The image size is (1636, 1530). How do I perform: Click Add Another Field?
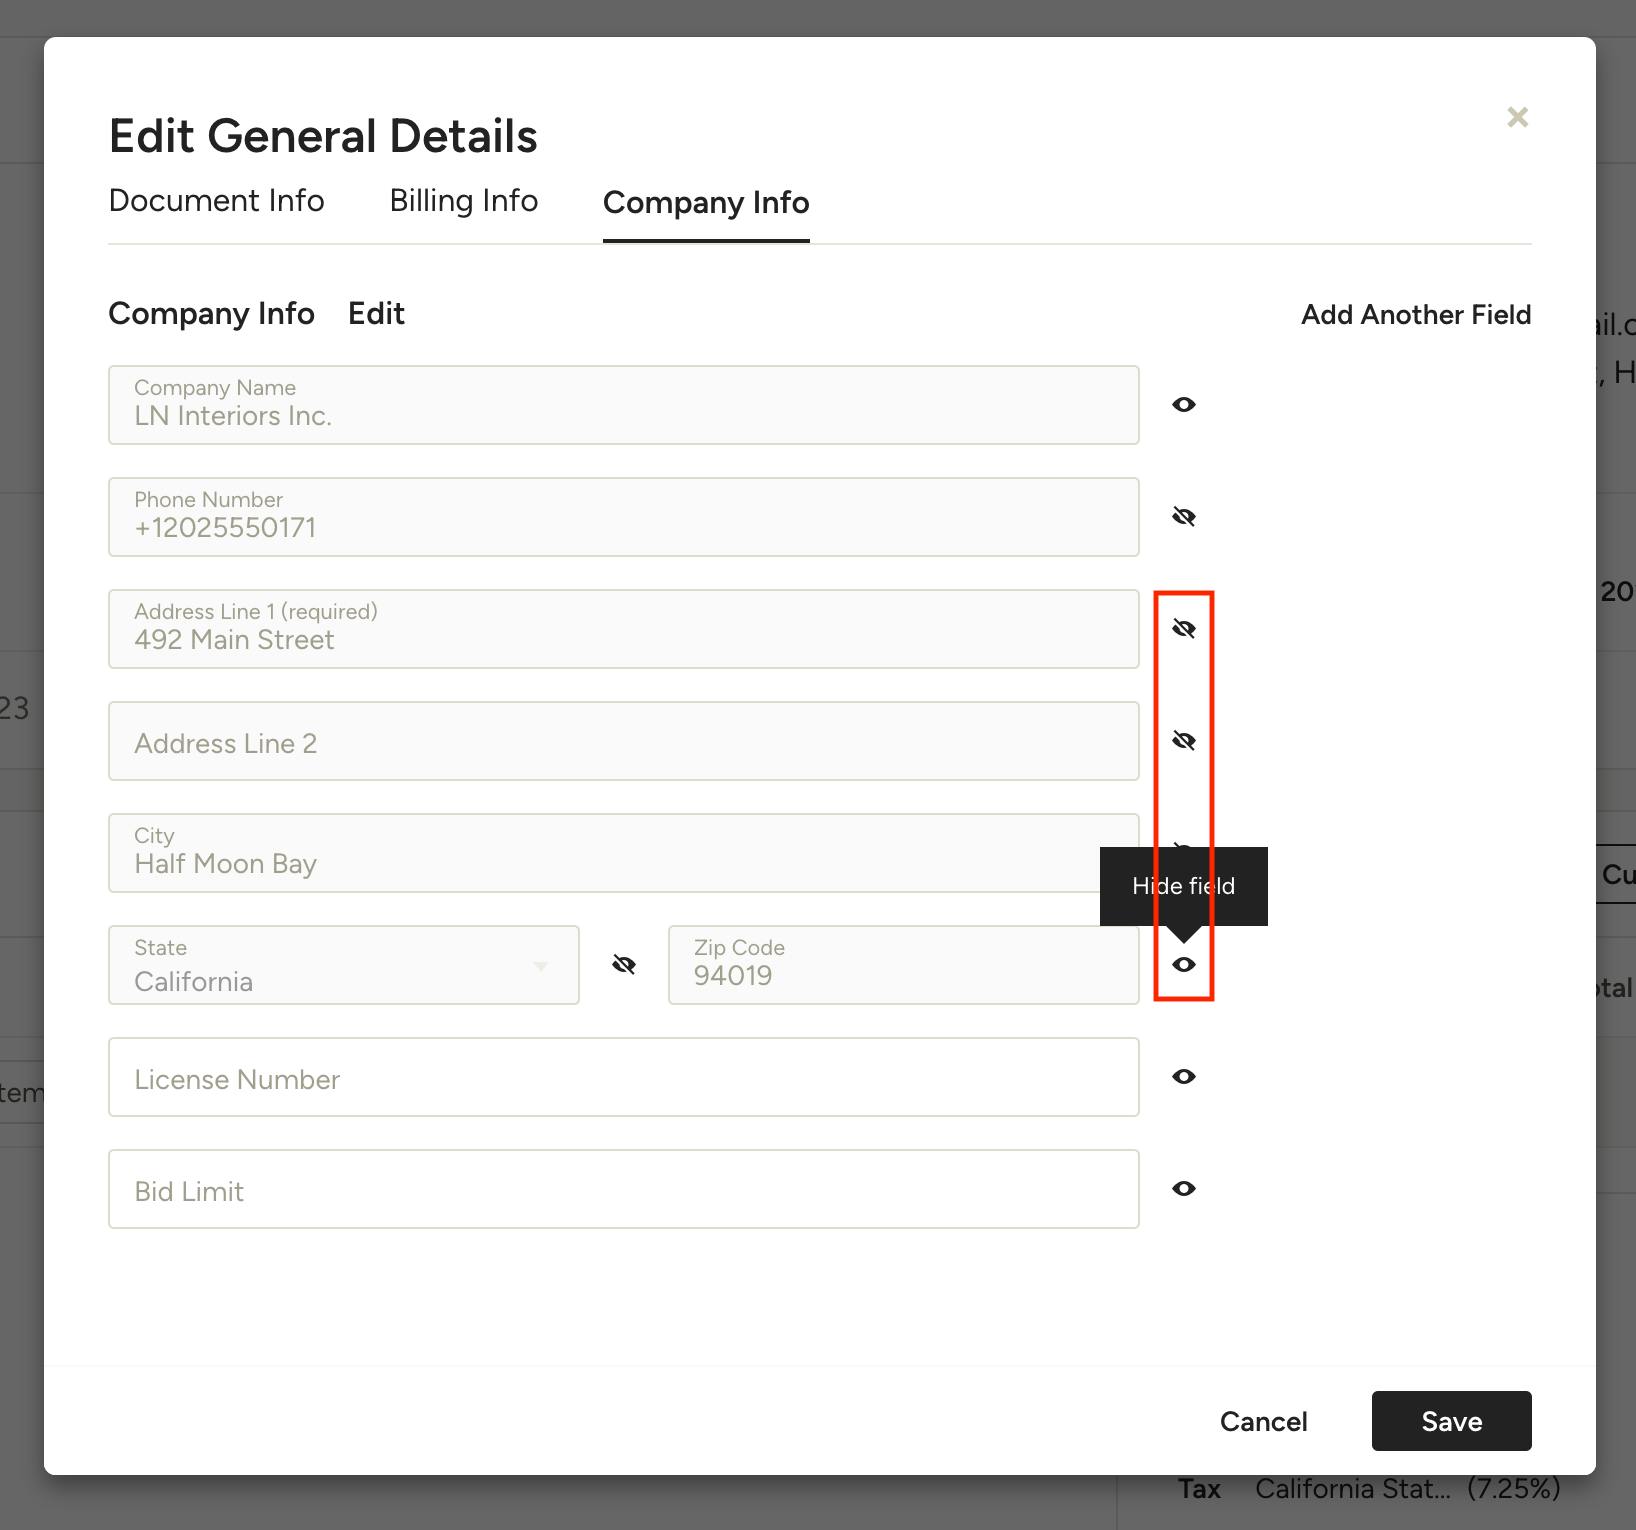tap(1416, 315)
